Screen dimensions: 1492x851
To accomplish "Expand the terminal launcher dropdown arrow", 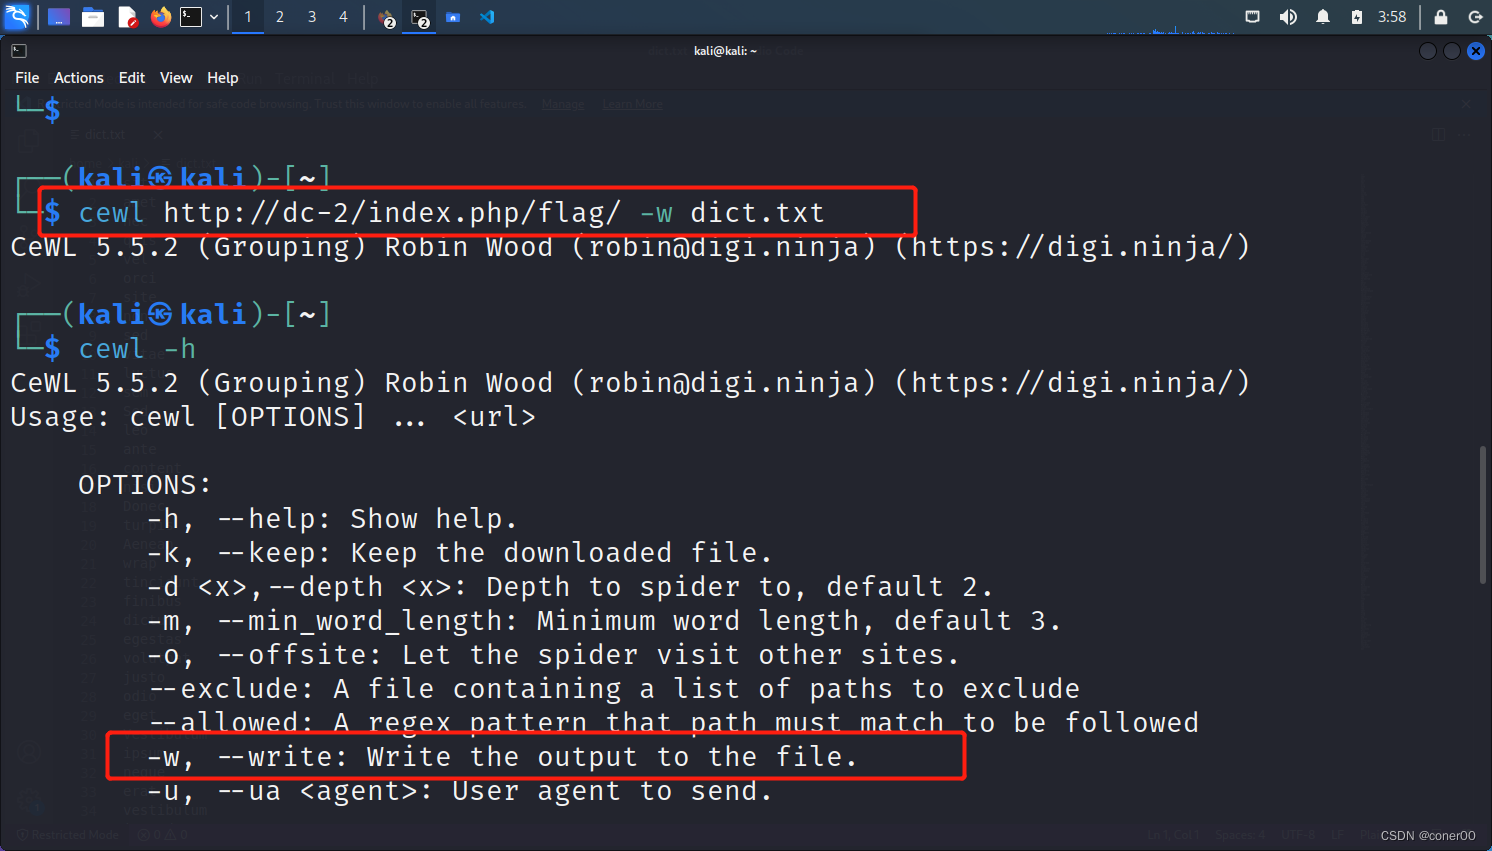I will tap(214, 17).
